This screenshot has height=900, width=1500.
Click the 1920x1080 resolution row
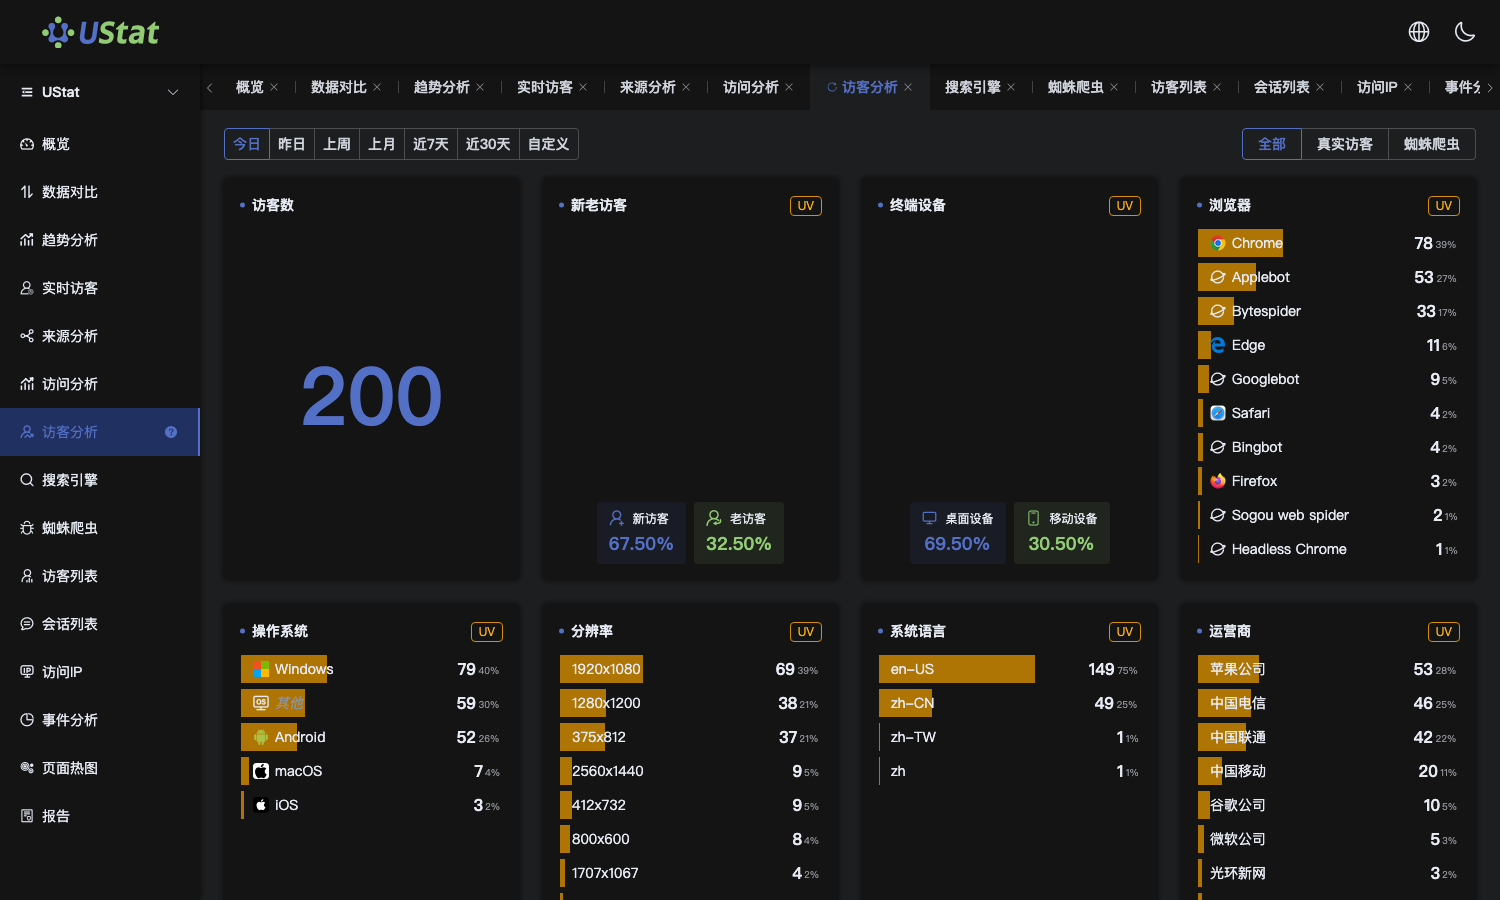[x=690, y=669]
